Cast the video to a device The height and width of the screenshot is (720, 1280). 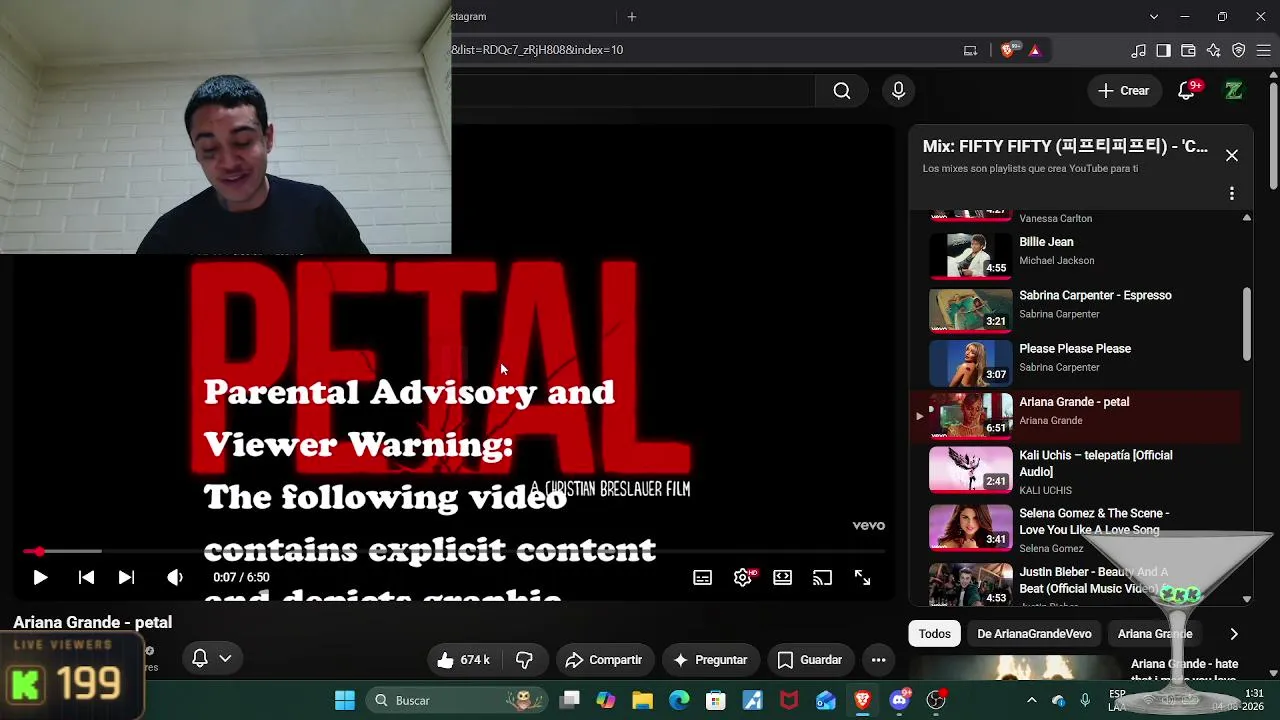[822, 577]
